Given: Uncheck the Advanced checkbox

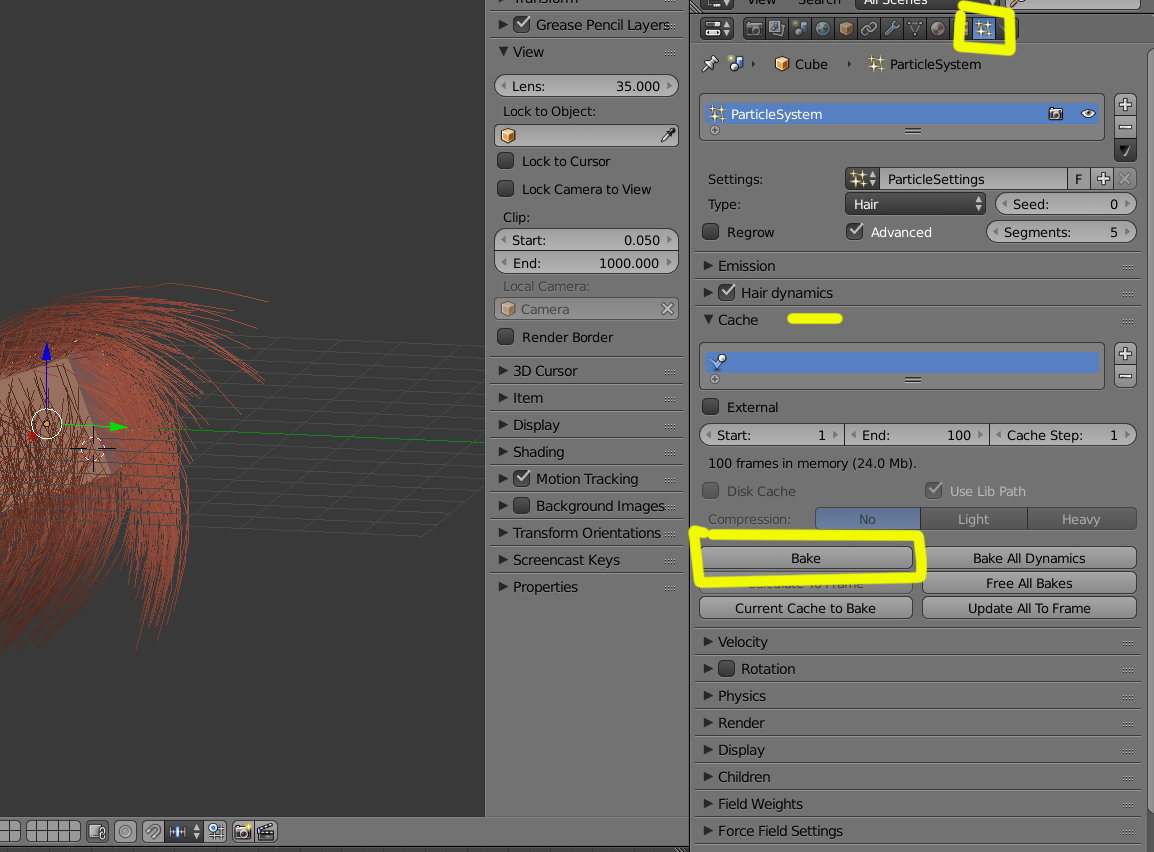Looking at the screenshot, I should [x=855, y=232].
